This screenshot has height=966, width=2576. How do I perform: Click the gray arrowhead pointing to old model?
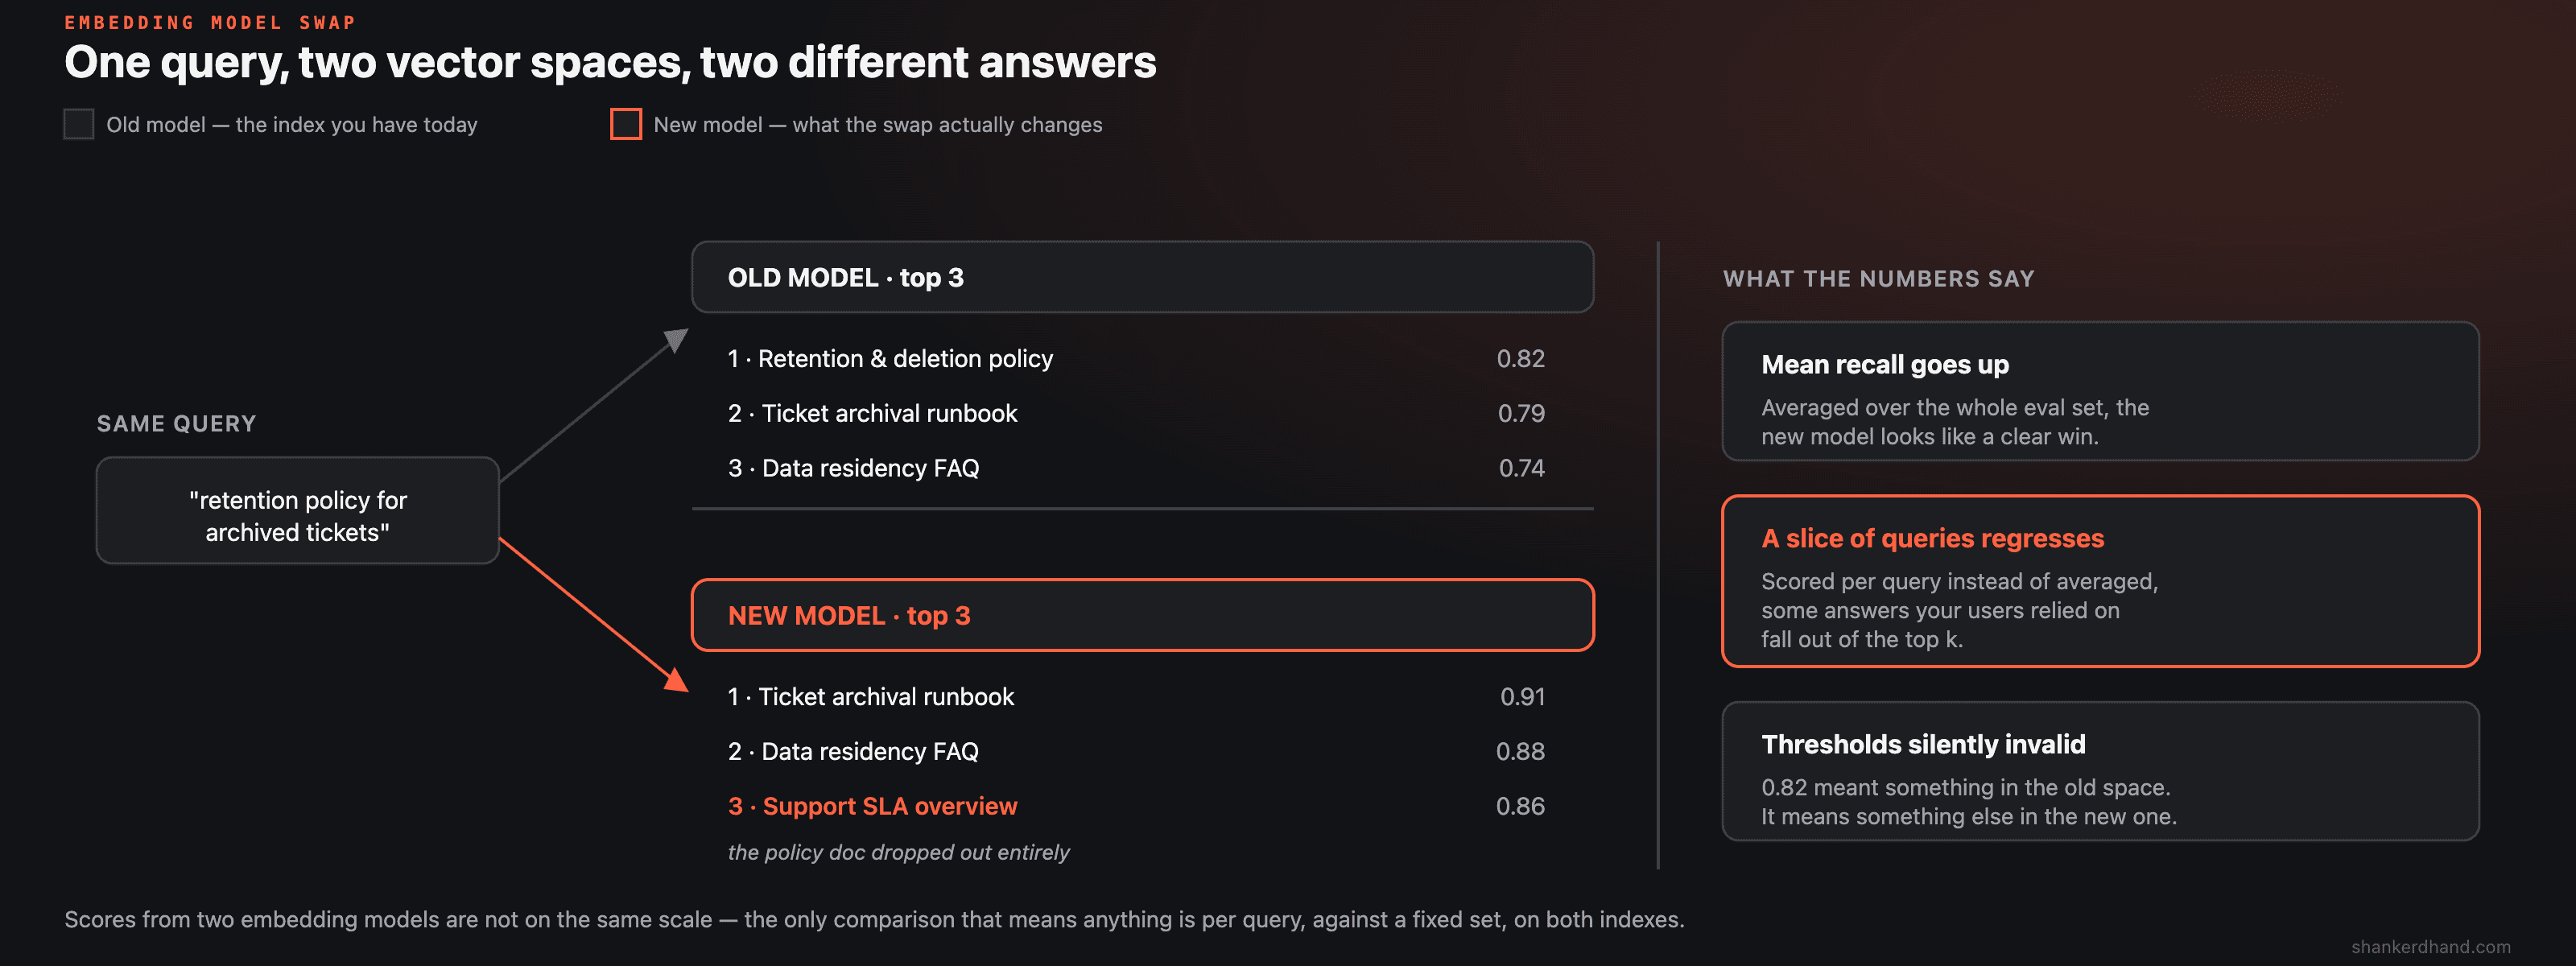[676, 340]
